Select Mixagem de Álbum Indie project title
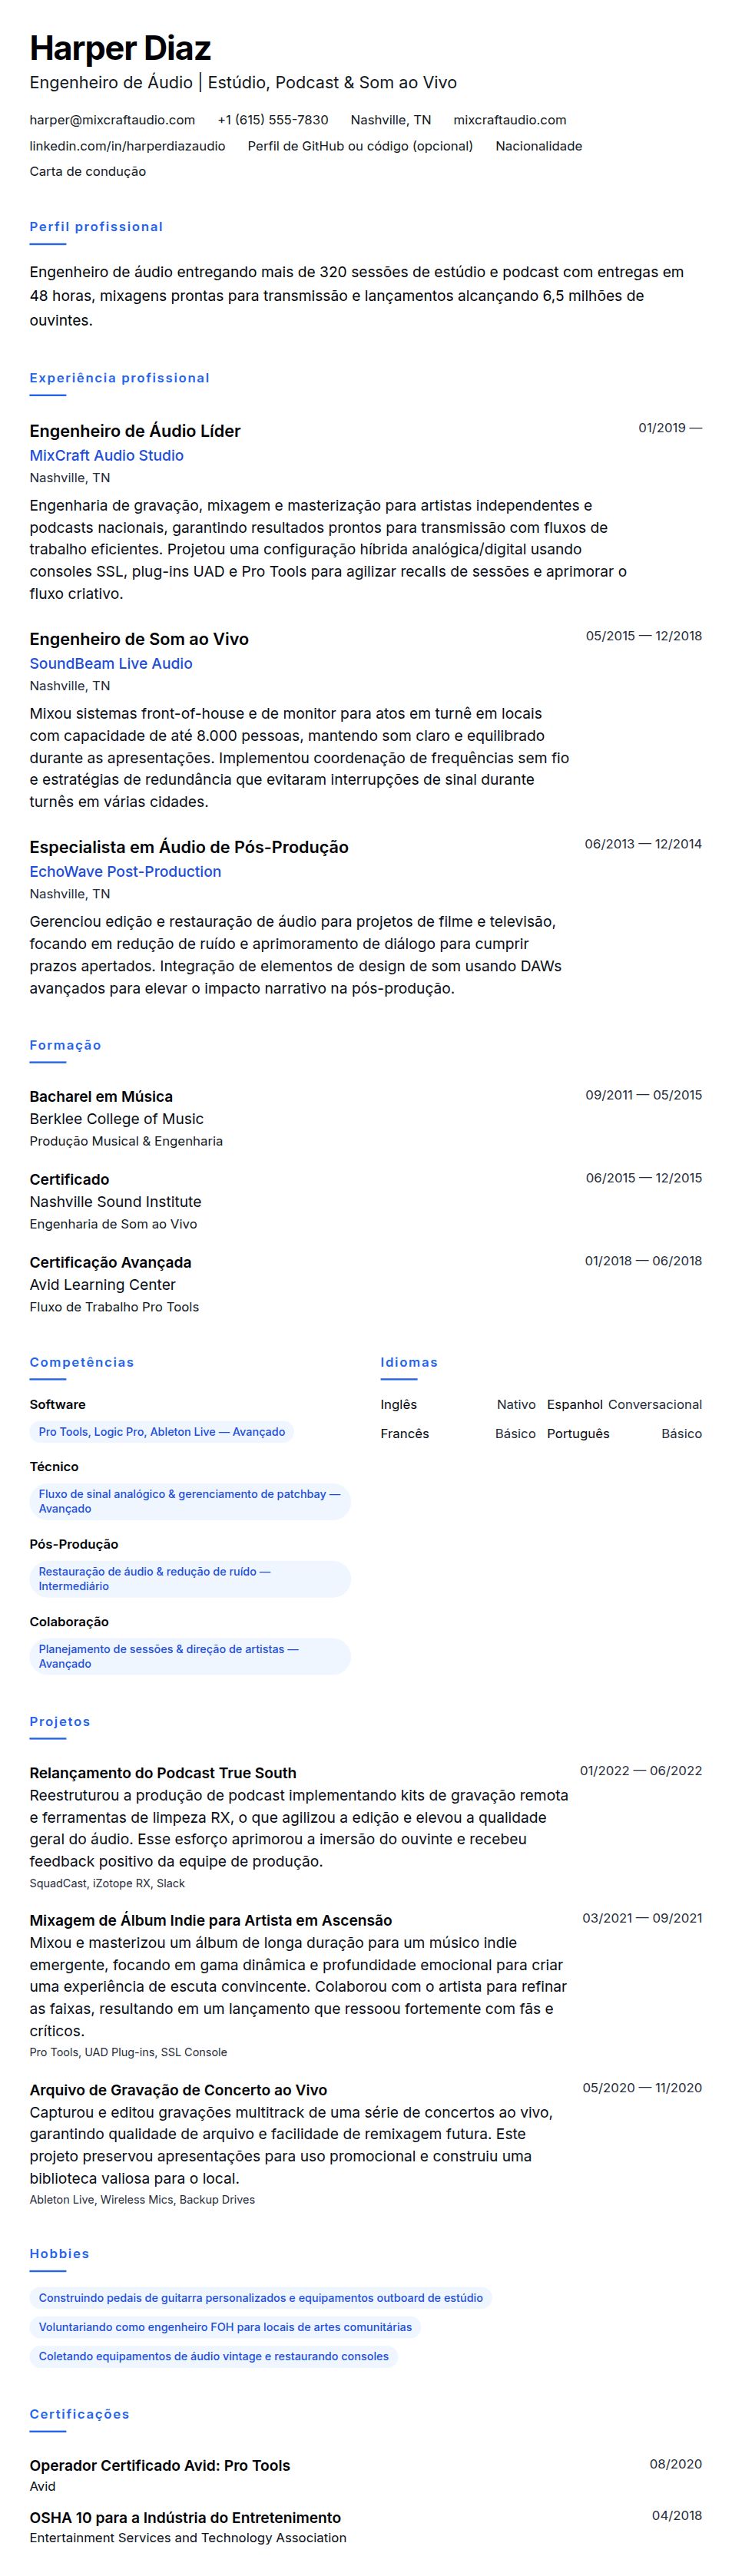The width and height of the screenshot is (732, 2576). (x=211, y=1920)
